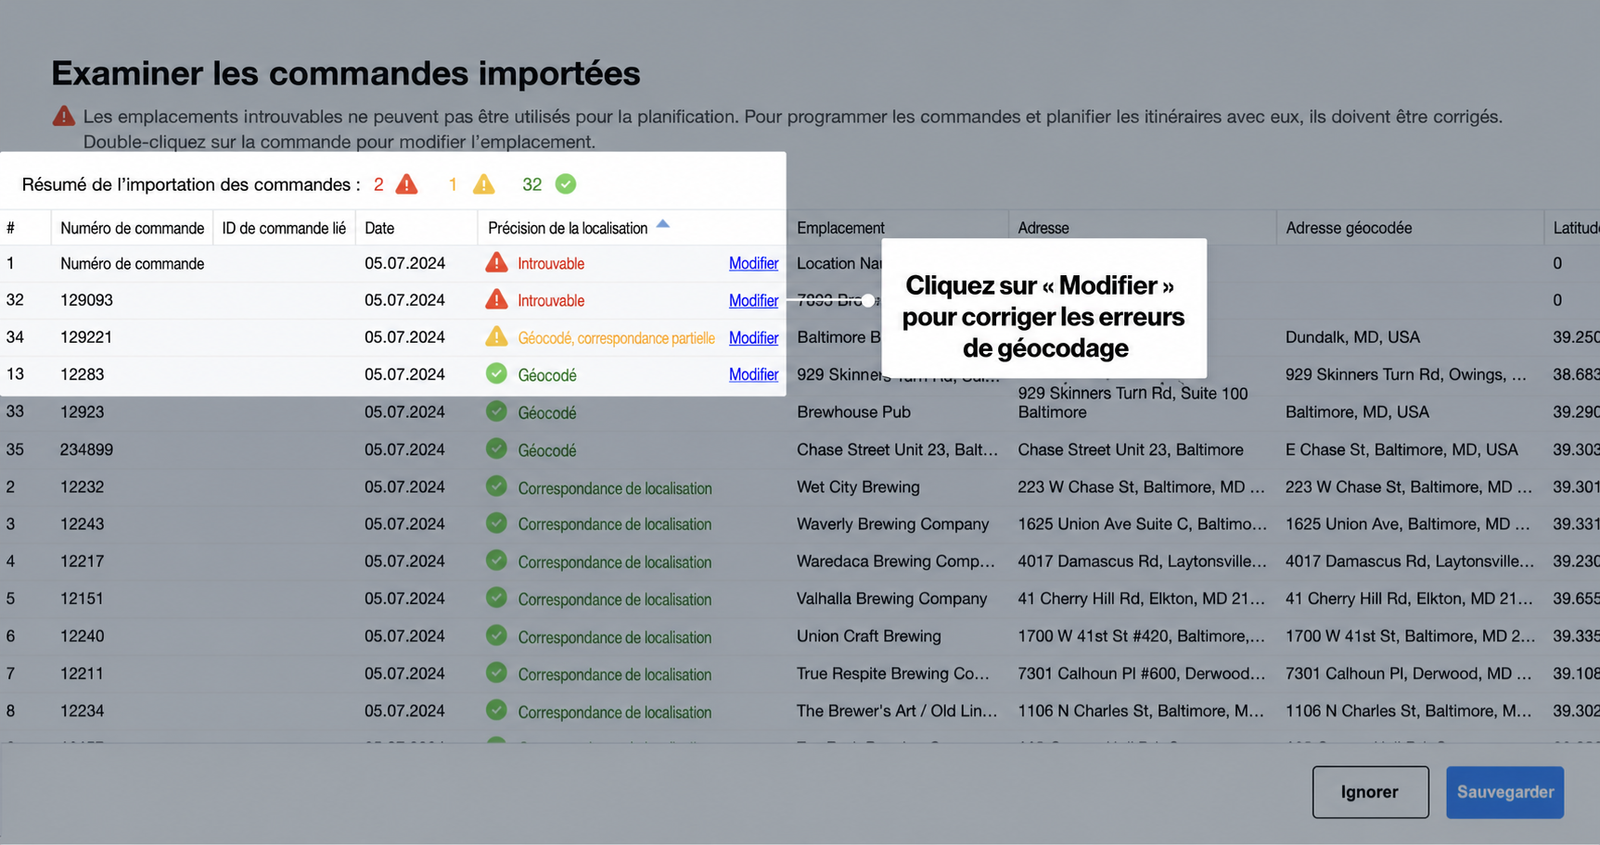Select the Wet City Brewing location cell

point(858,487)
